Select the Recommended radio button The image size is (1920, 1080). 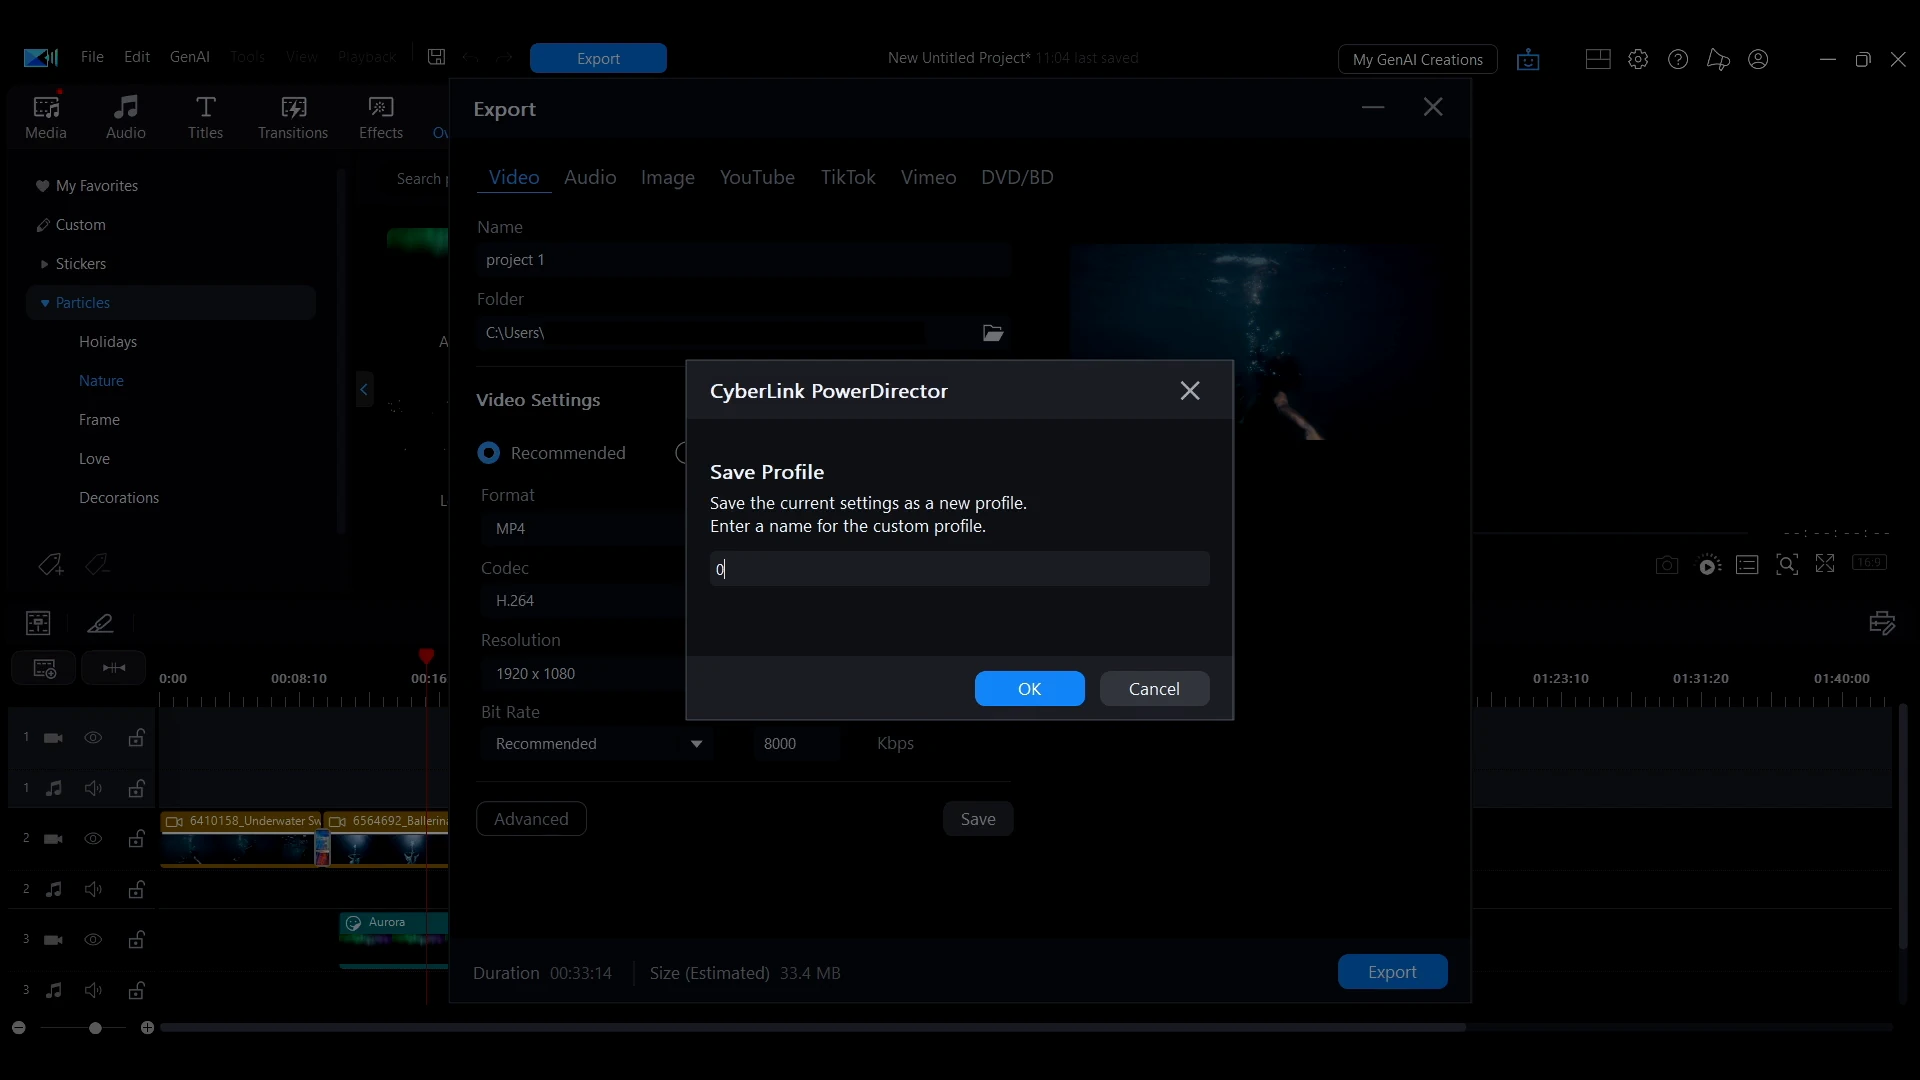click(488, 453)
